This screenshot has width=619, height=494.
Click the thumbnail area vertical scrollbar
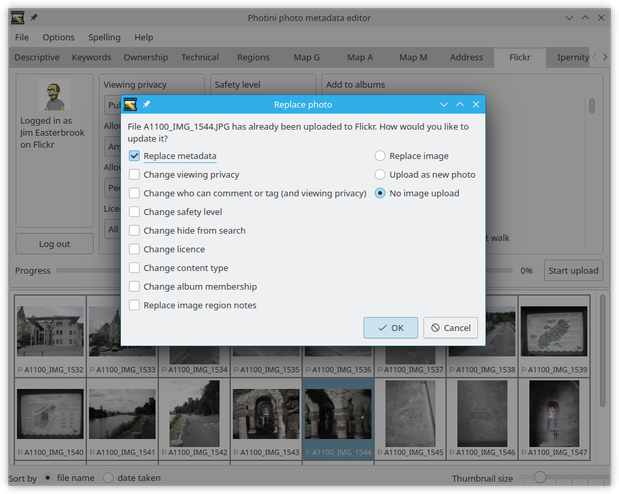602,351
